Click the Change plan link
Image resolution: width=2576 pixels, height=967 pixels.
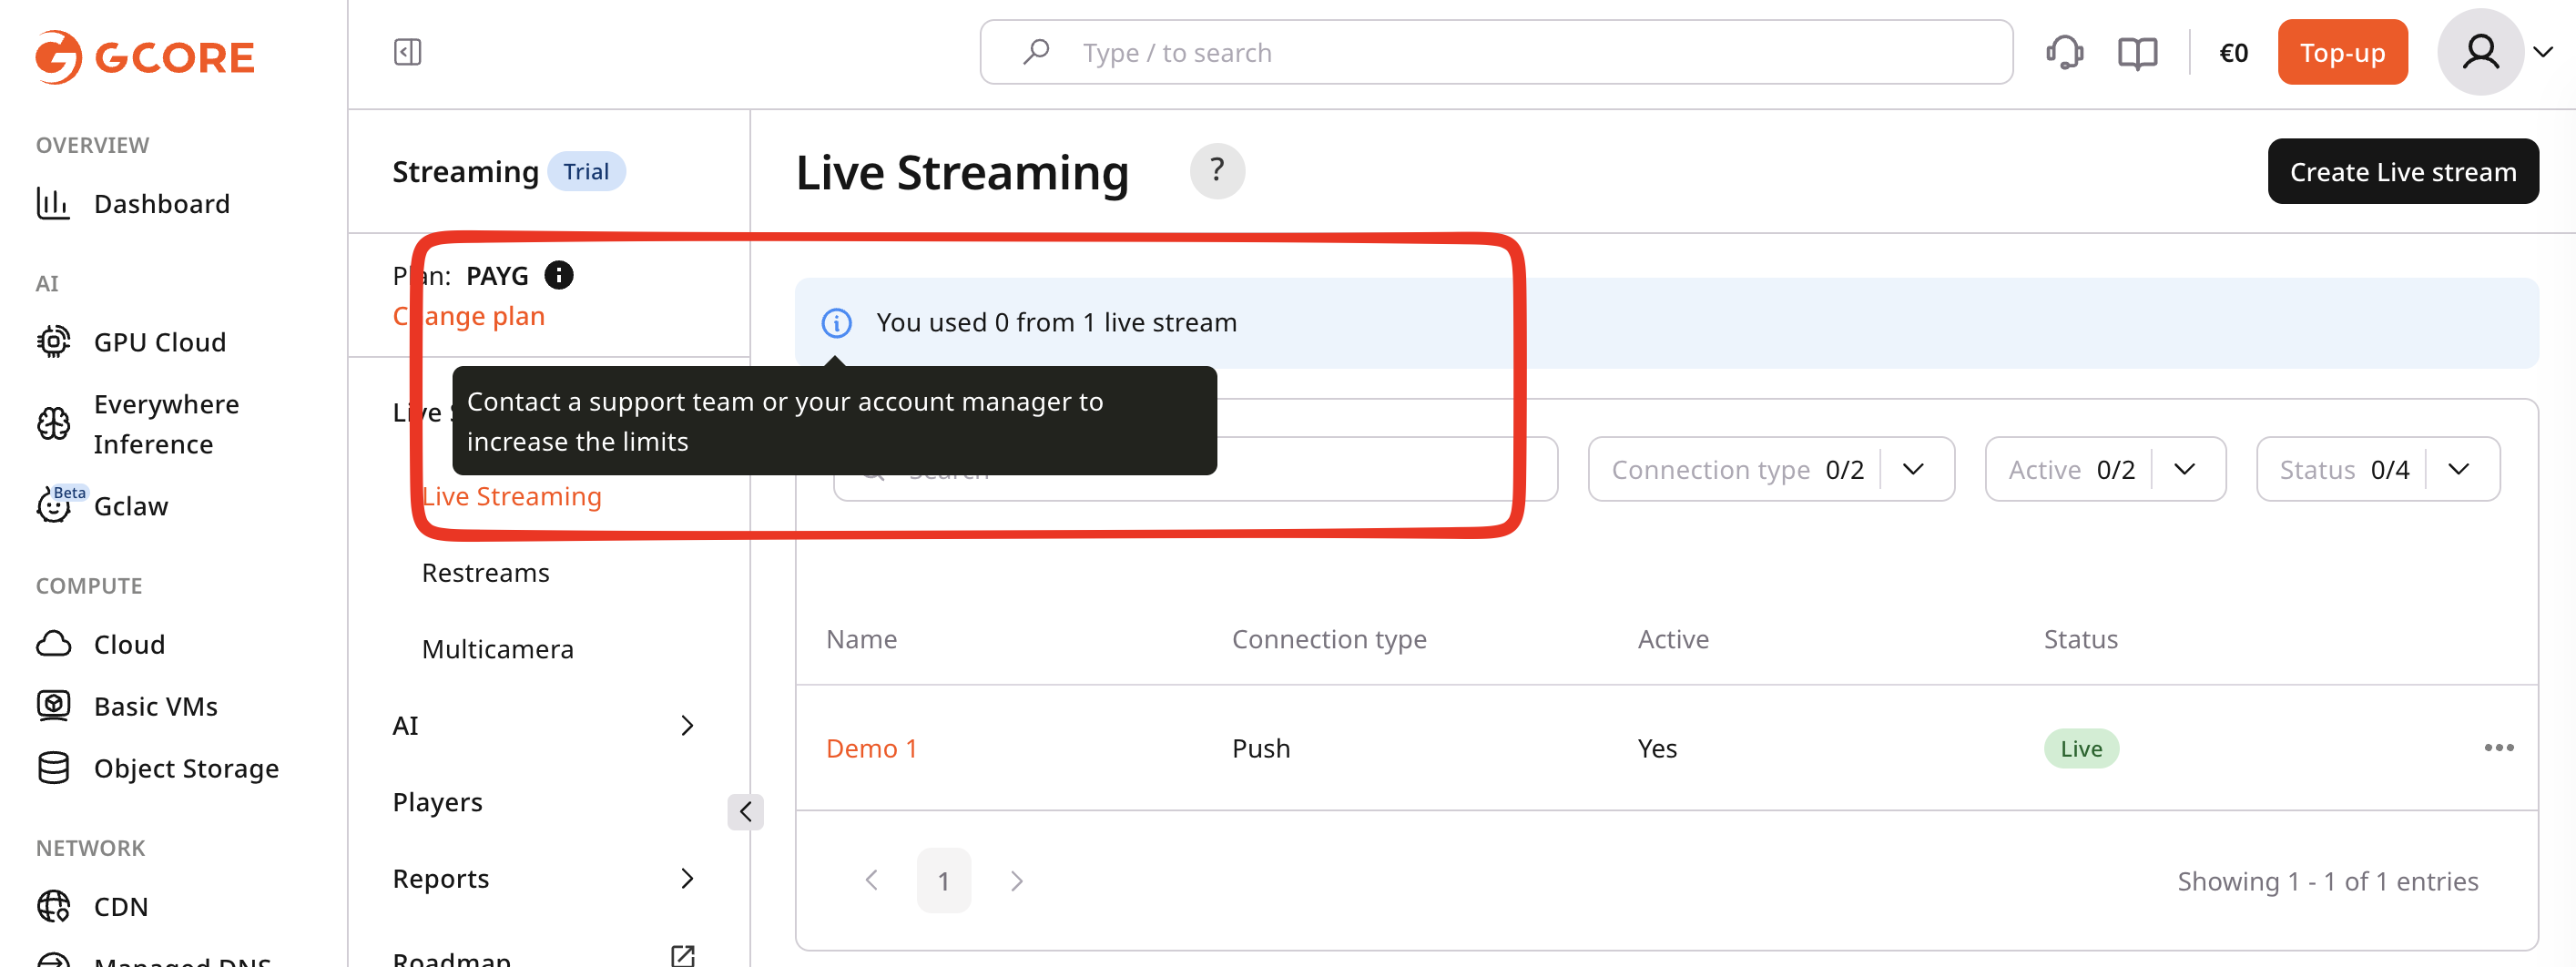tap(468, 316)
